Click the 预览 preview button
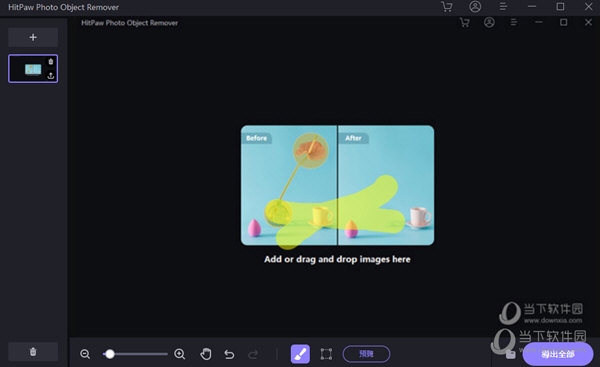Screen dimensions: 600x367 [366, 354]
